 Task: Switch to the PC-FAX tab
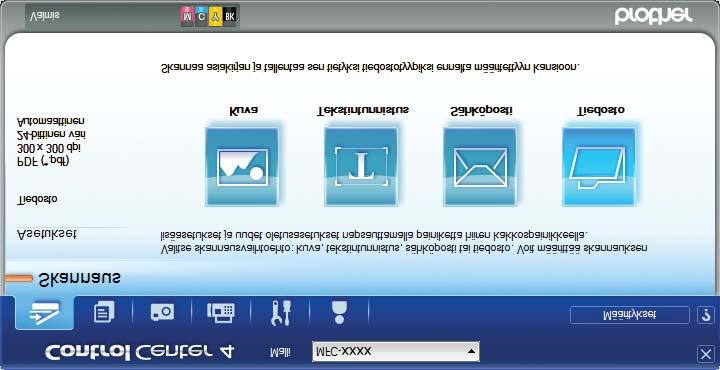click(221, 313)
